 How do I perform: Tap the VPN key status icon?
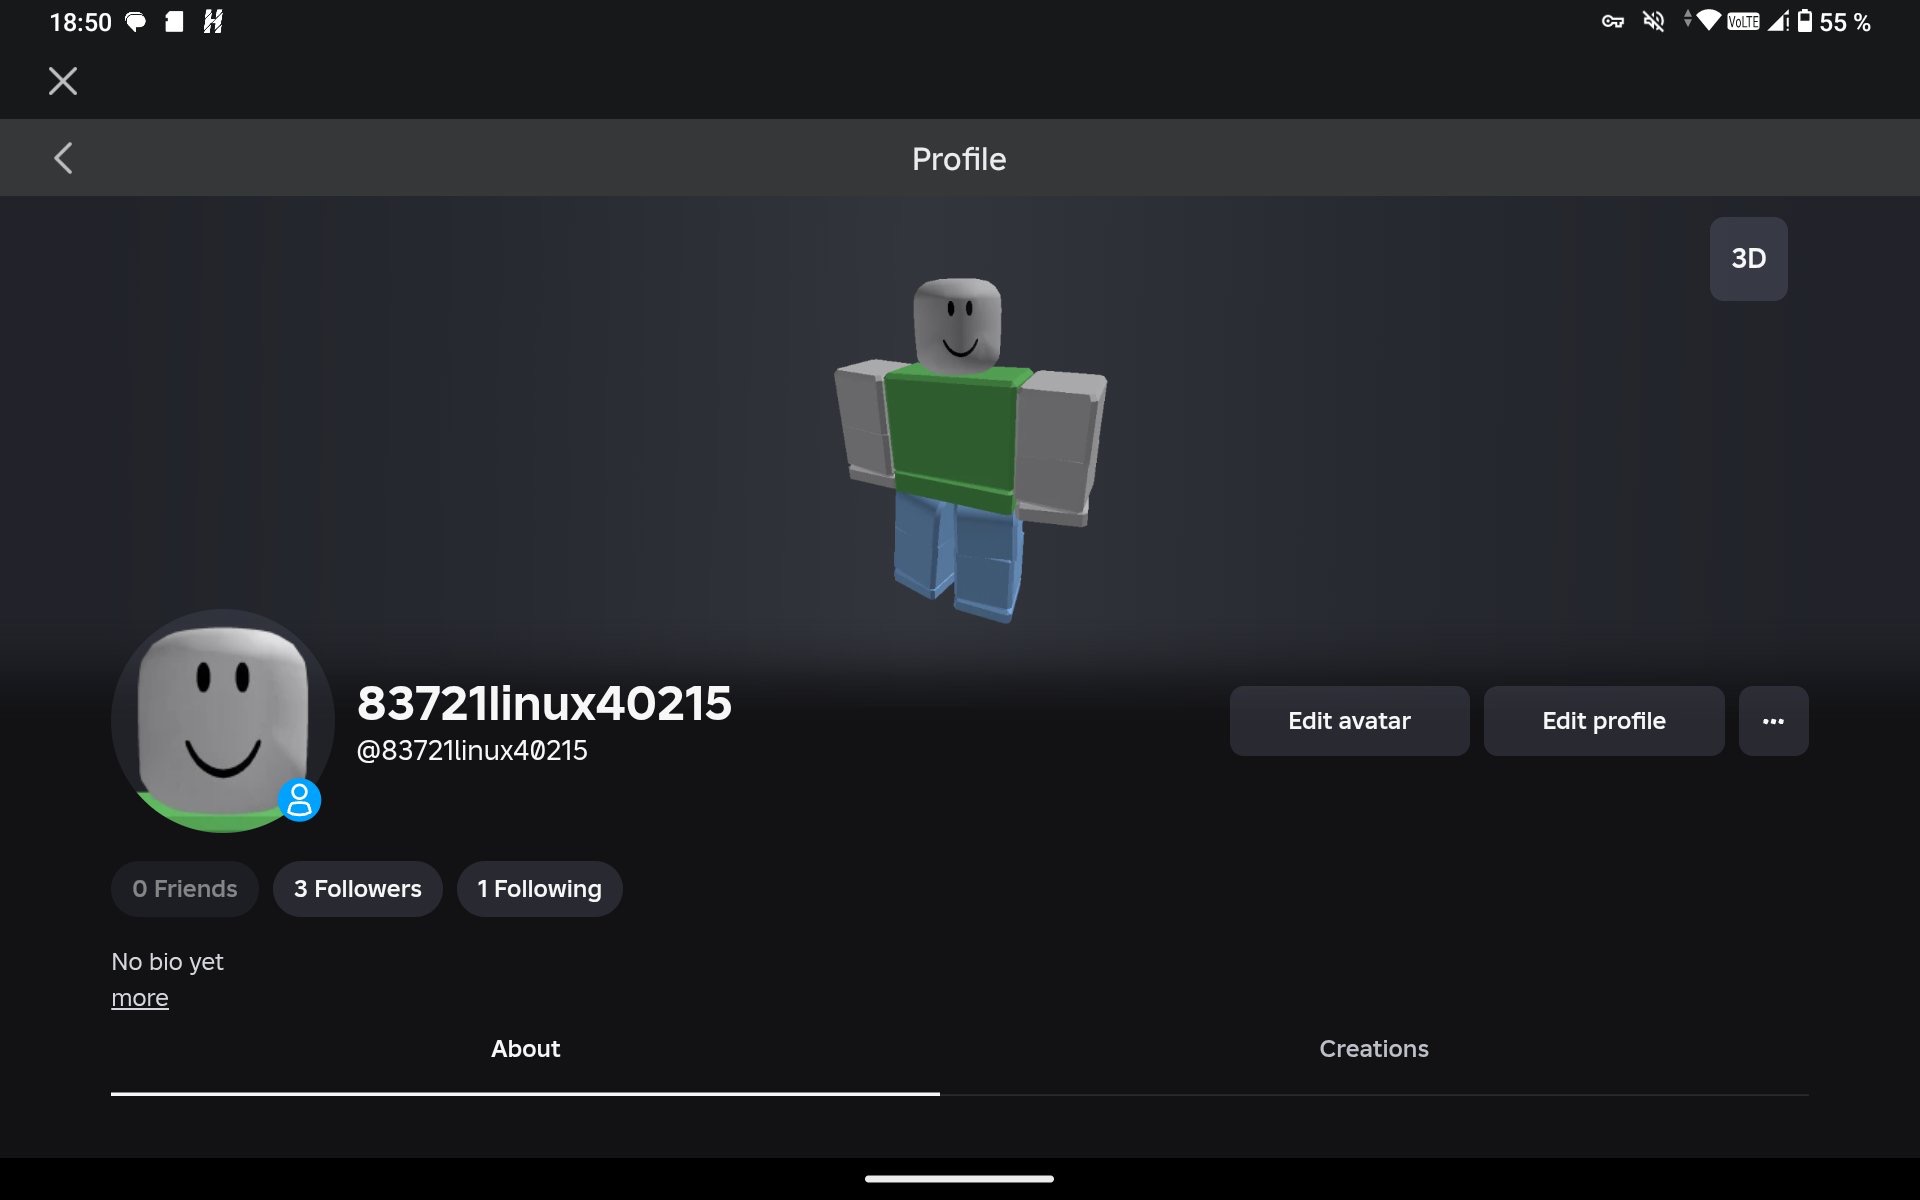pos(1612,22)
